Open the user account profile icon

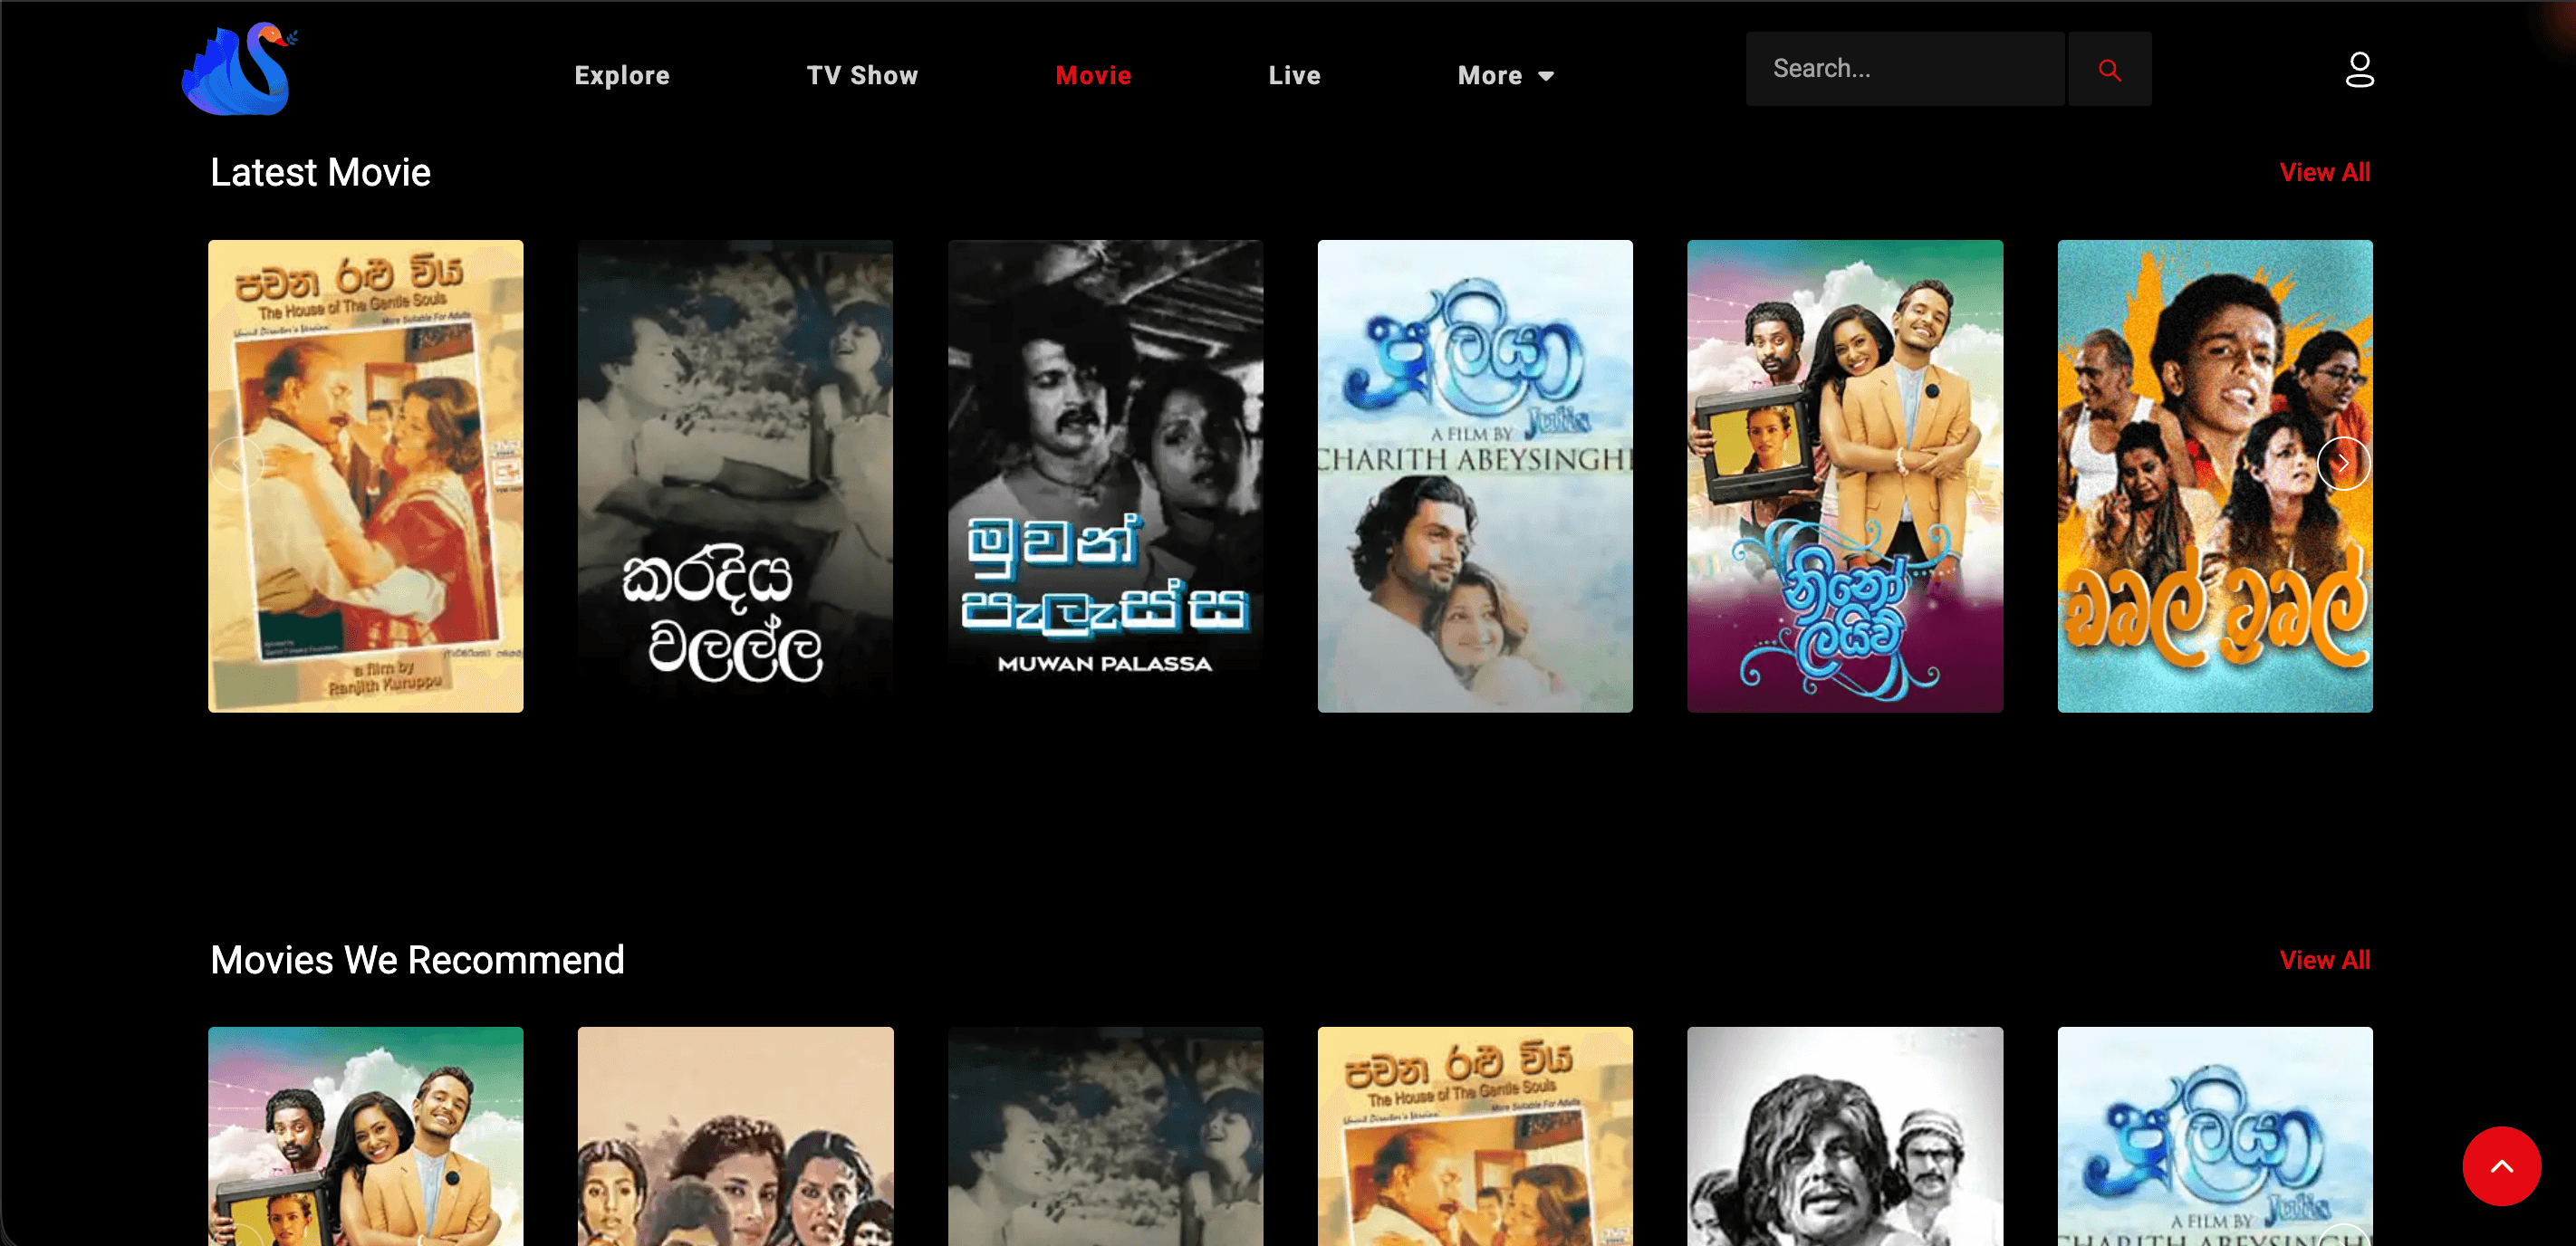click(2359, 70)
